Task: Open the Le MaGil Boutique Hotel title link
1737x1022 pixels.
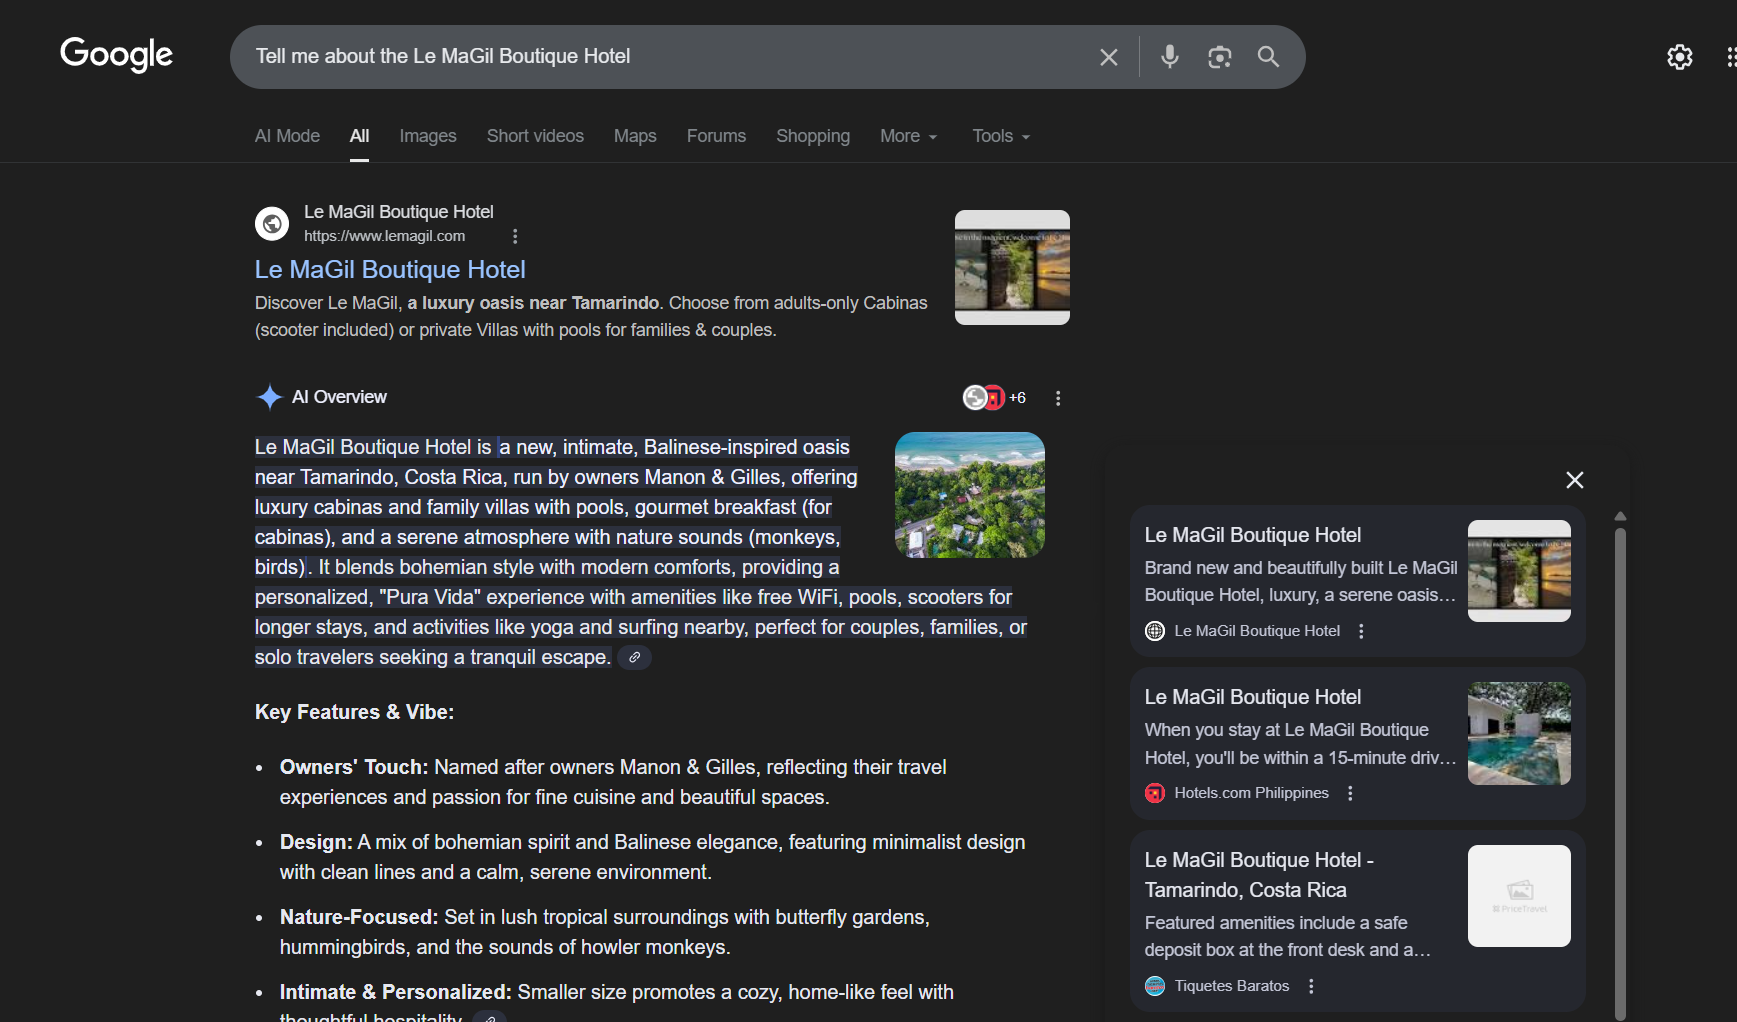Action: 390,270
